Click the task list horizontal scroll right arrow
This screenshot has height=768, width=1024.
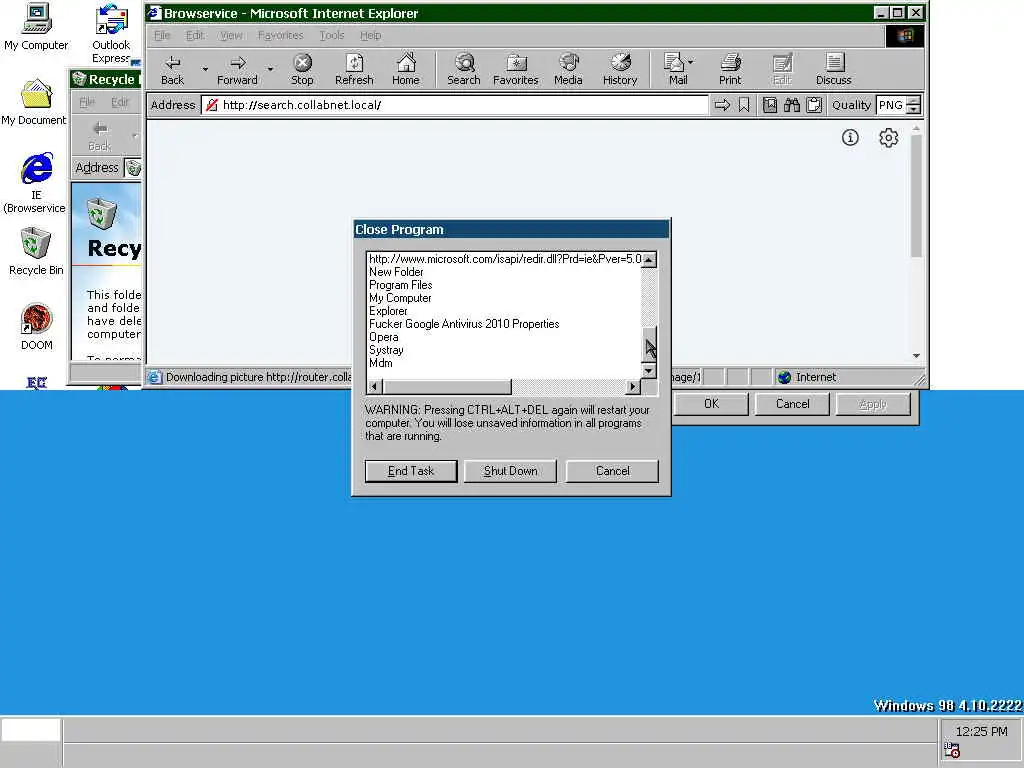tap(632, 386)
